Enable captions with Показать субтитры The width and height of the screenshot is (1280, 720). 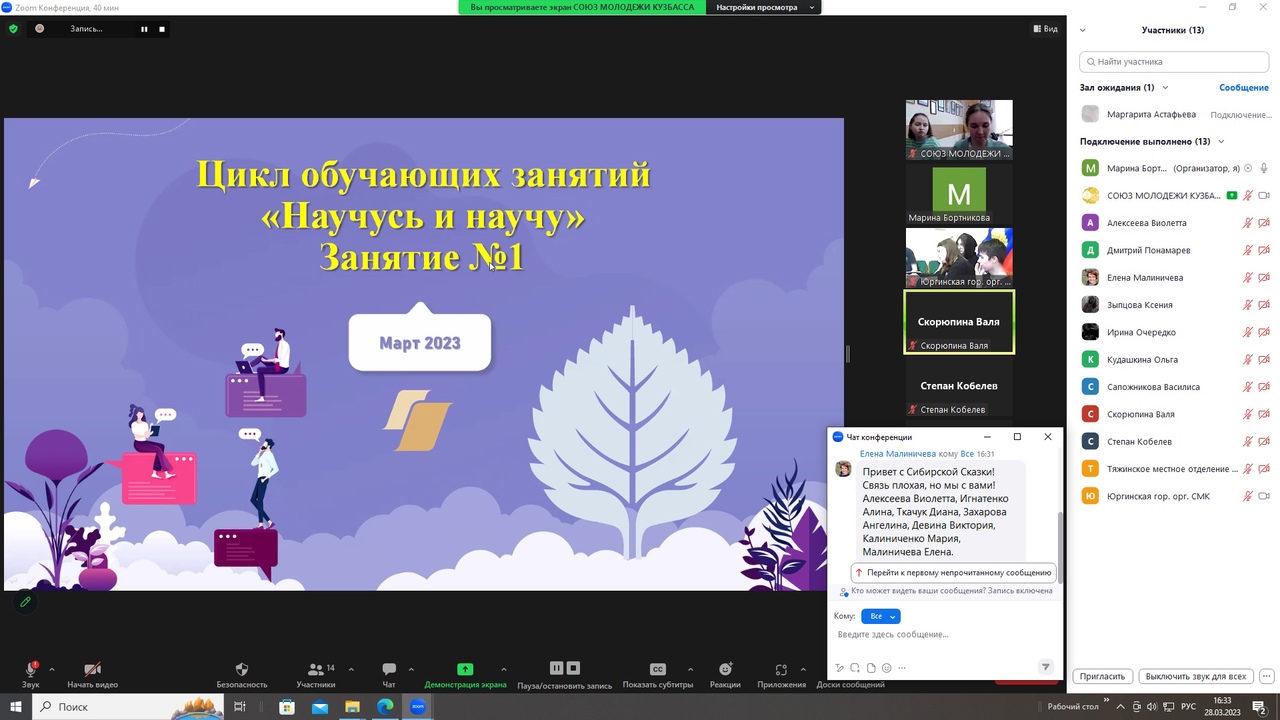[x=657, y=674]
